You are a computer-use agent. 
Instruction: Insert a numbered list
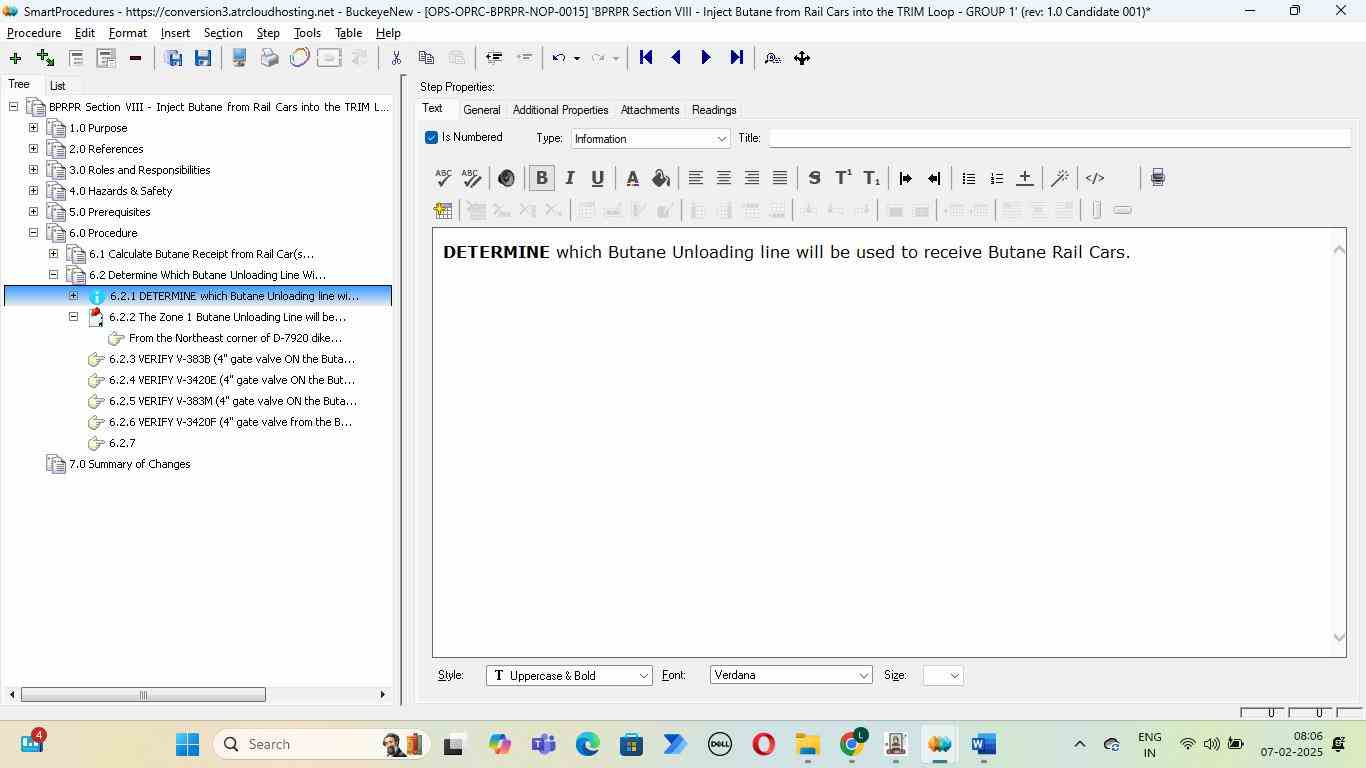coord(996,178)
